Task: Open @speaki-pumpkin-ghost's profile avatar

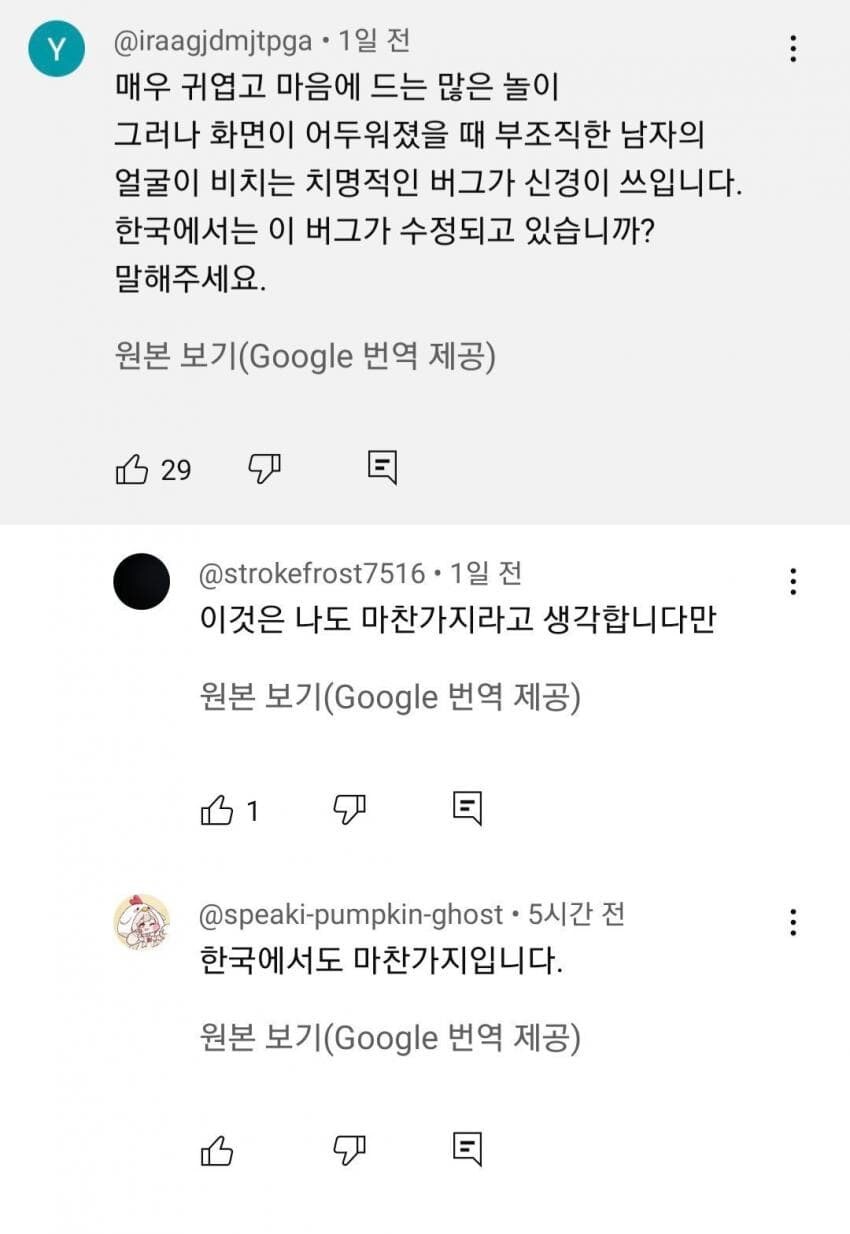Action: [x=142, y=922]
